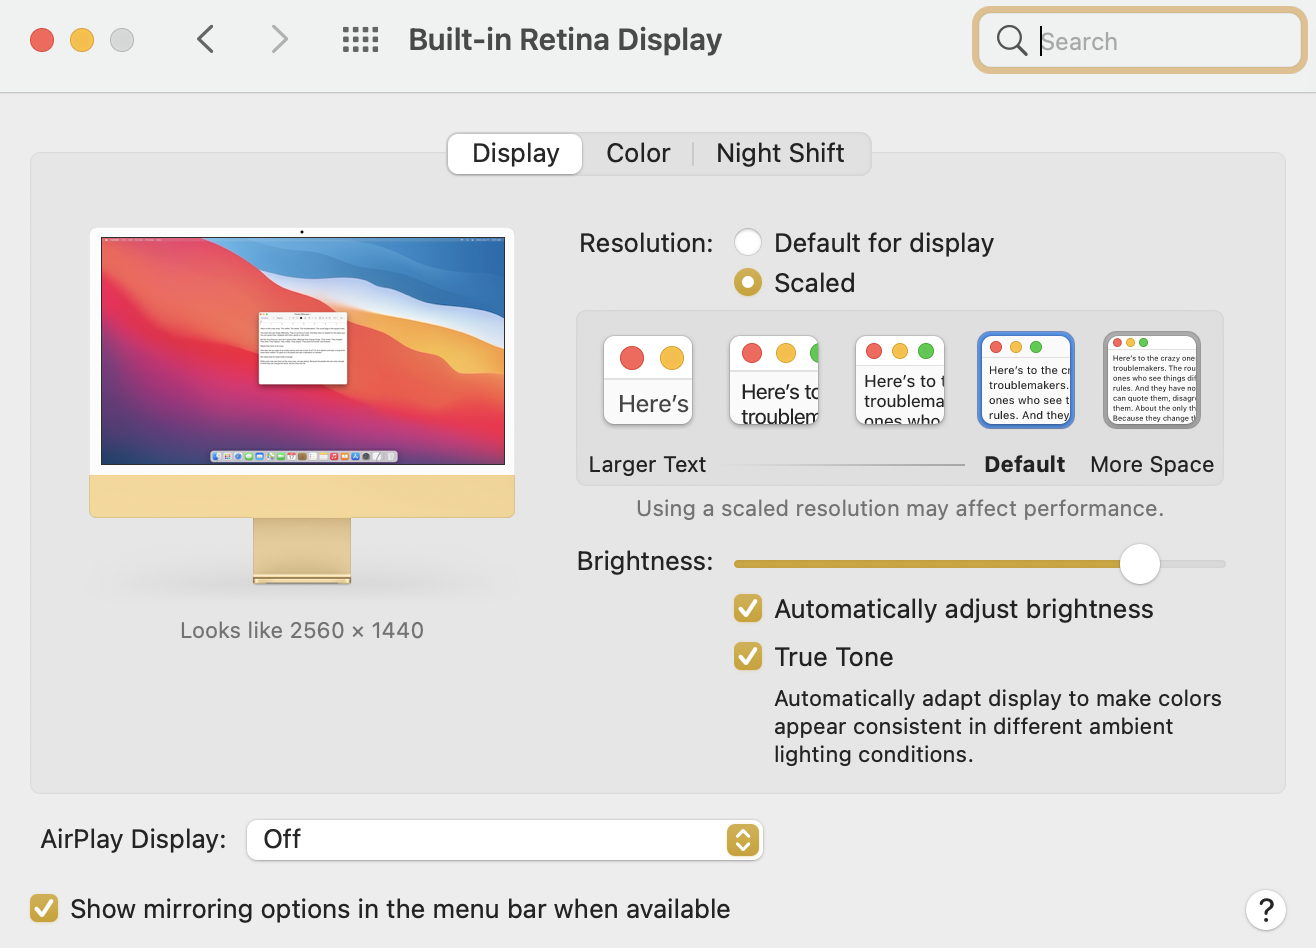
Task: Toggle Show mirroring options in menu bar checkbox
Action: (x=44, y=908)
